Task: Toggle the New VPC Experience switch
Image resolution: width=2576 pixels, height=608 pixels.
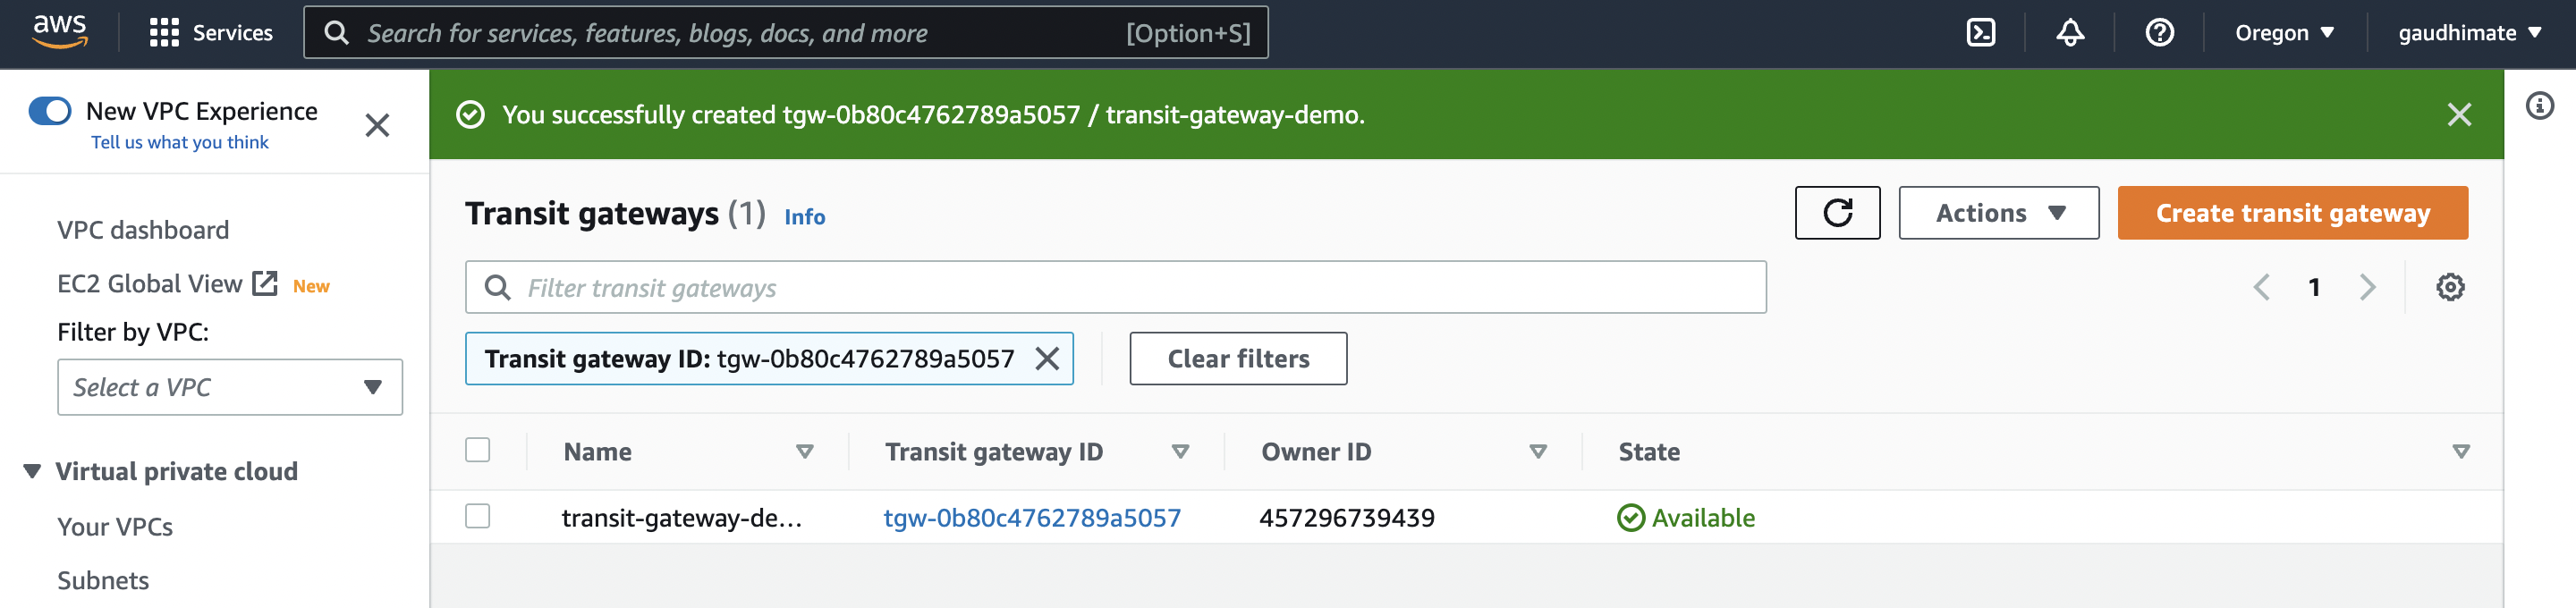Action: pos(50,111)
